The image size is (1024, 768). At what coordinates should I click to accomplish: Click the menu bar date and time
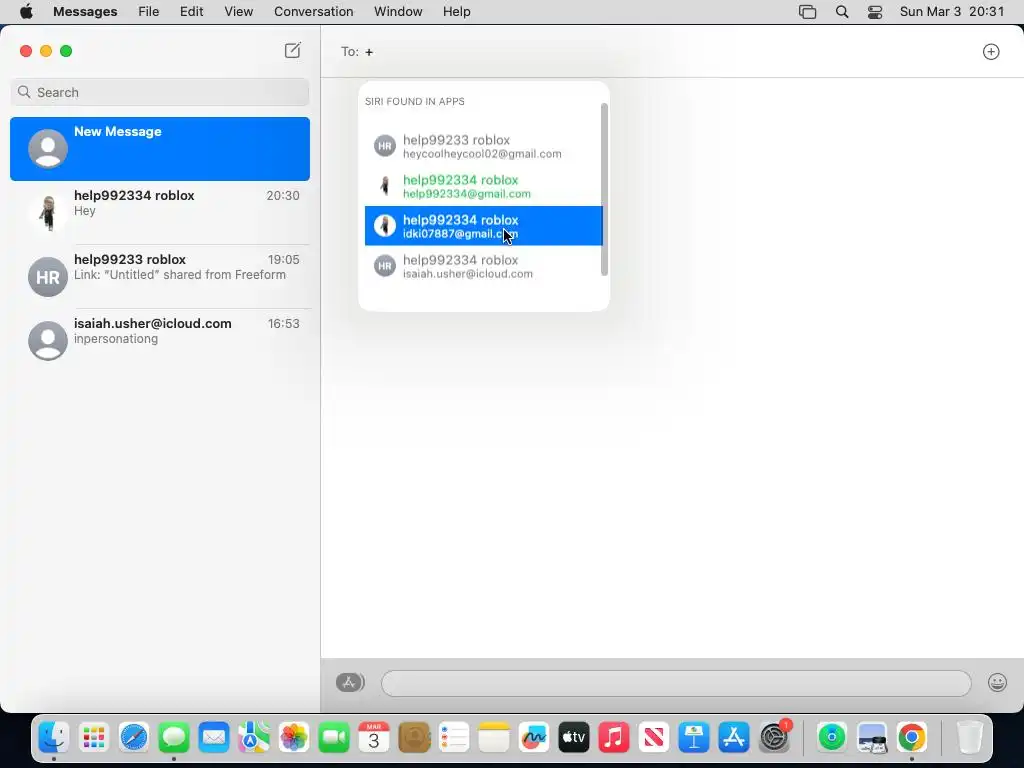point(952,12)
